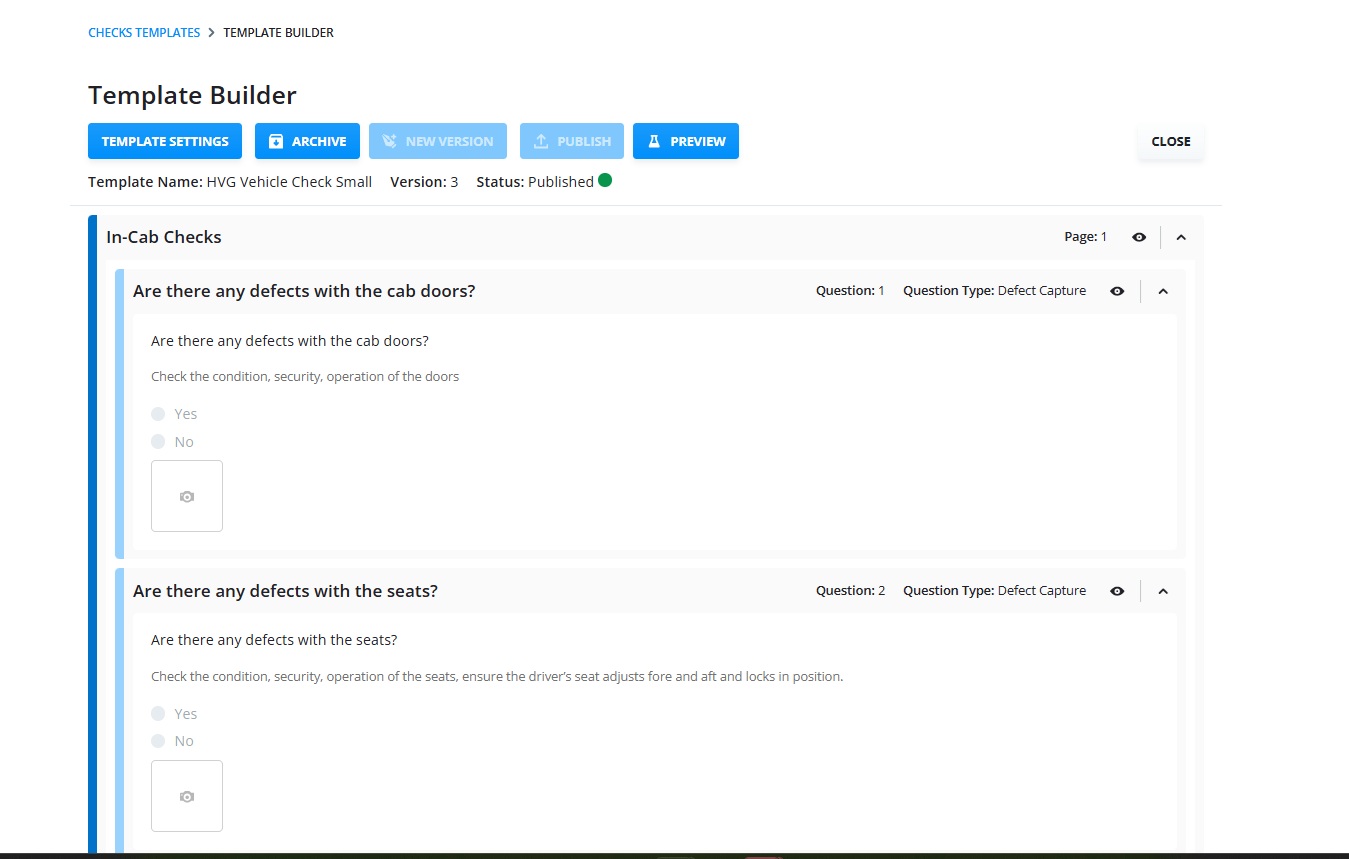Click the Archive button

(307, 141)
